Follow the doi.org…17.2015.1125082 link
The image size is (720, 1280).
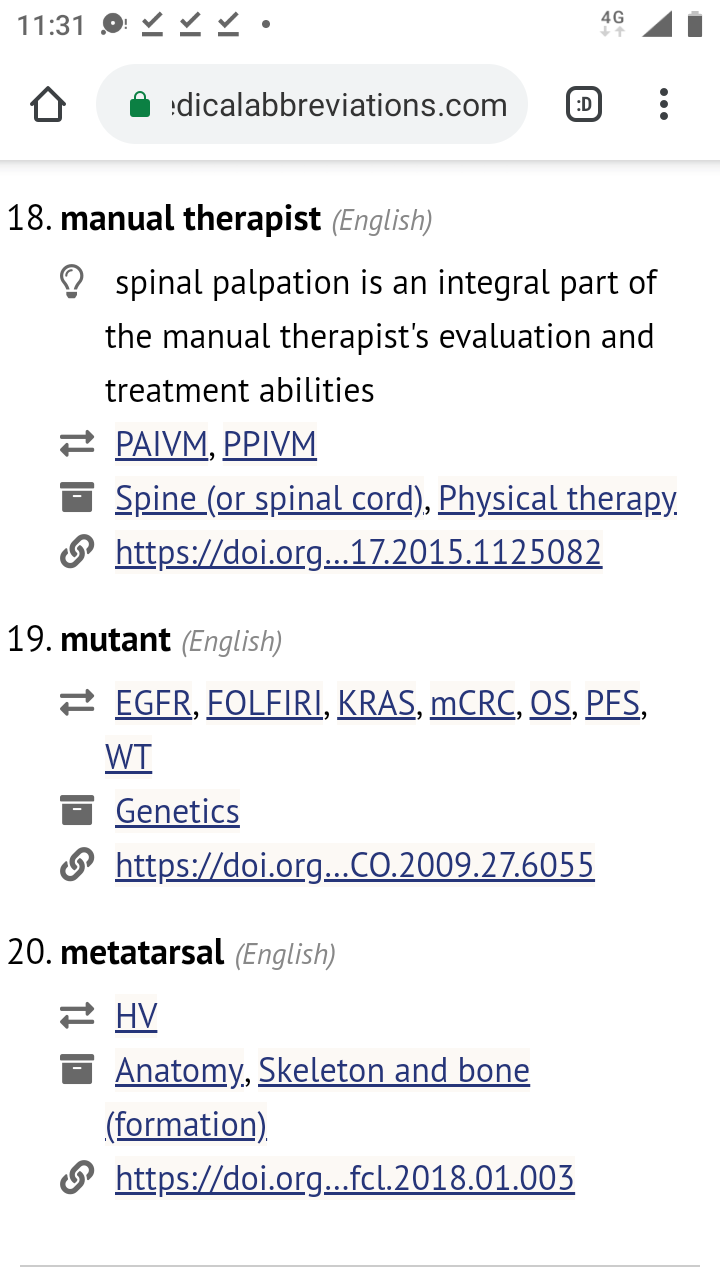358,552
